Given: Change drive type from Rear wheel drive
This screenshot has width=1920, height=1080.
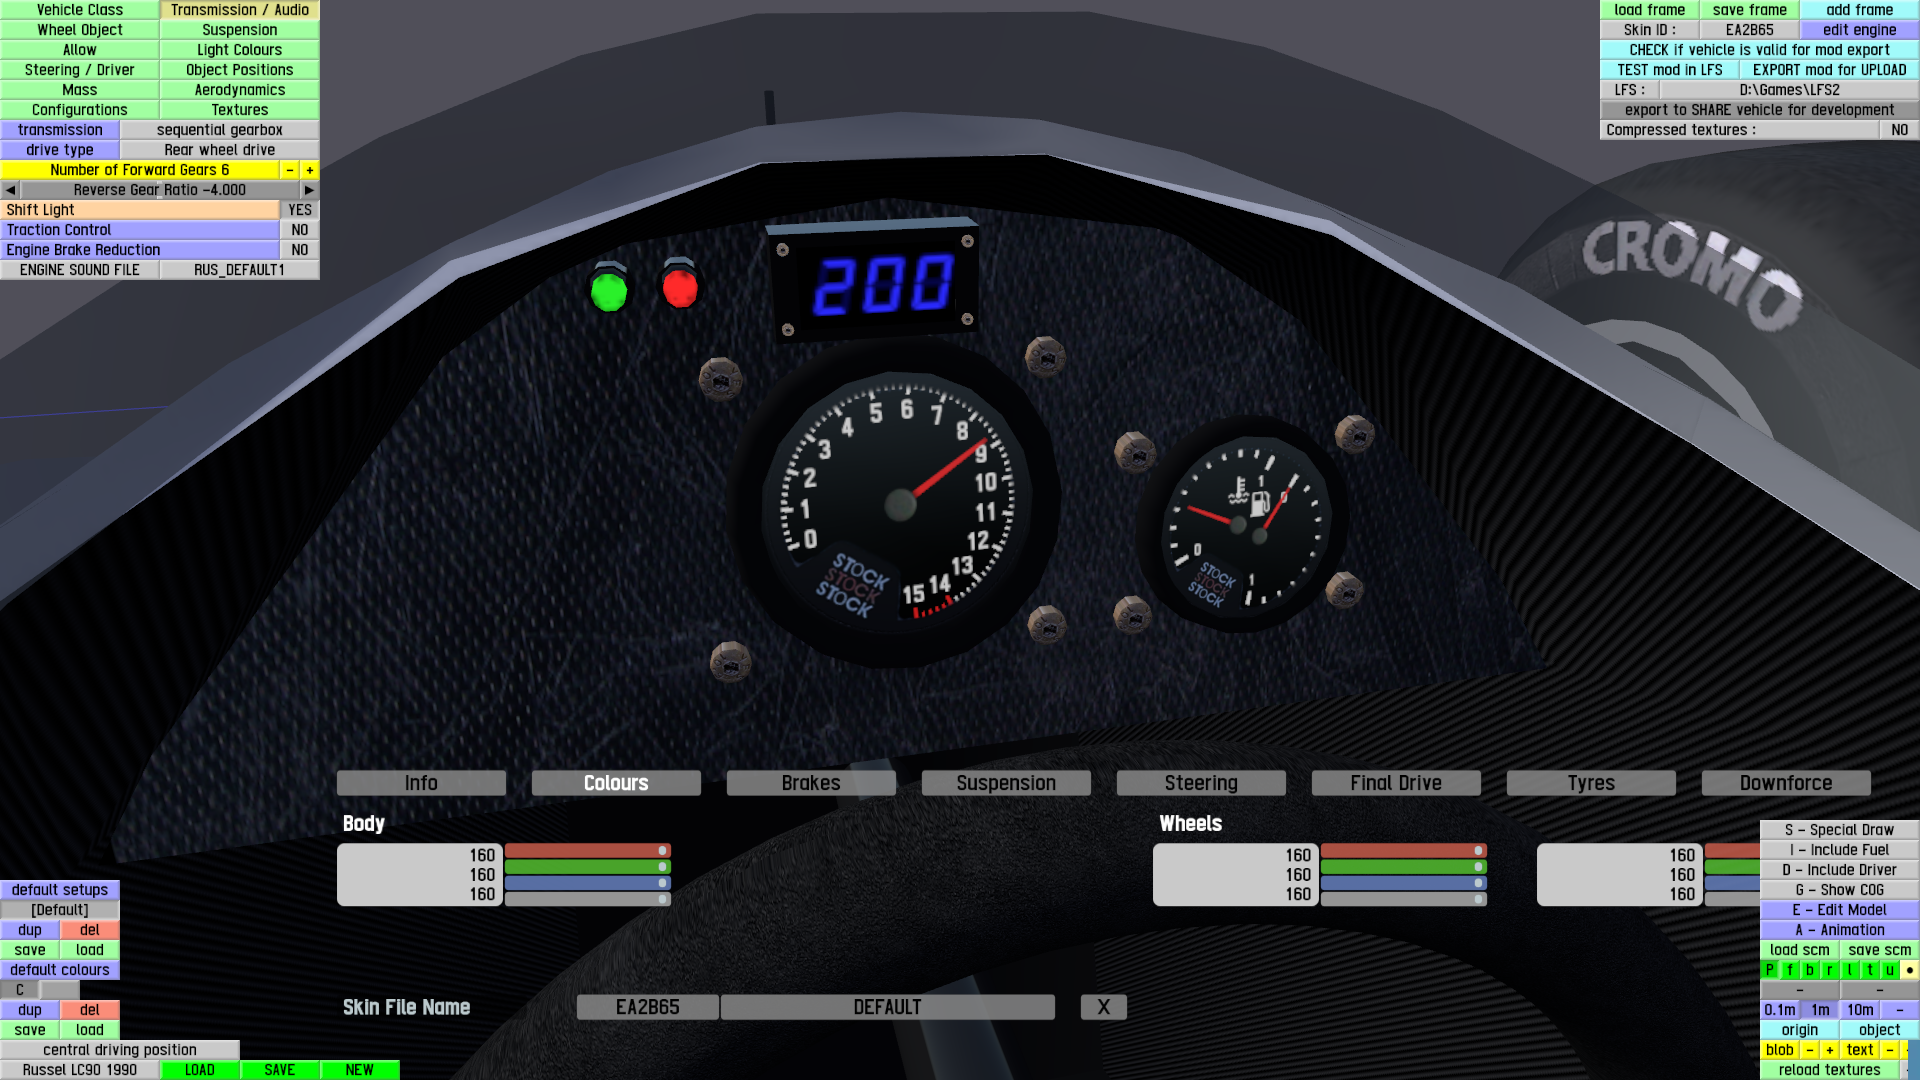Looking at the screenshot, I should 220,150.
